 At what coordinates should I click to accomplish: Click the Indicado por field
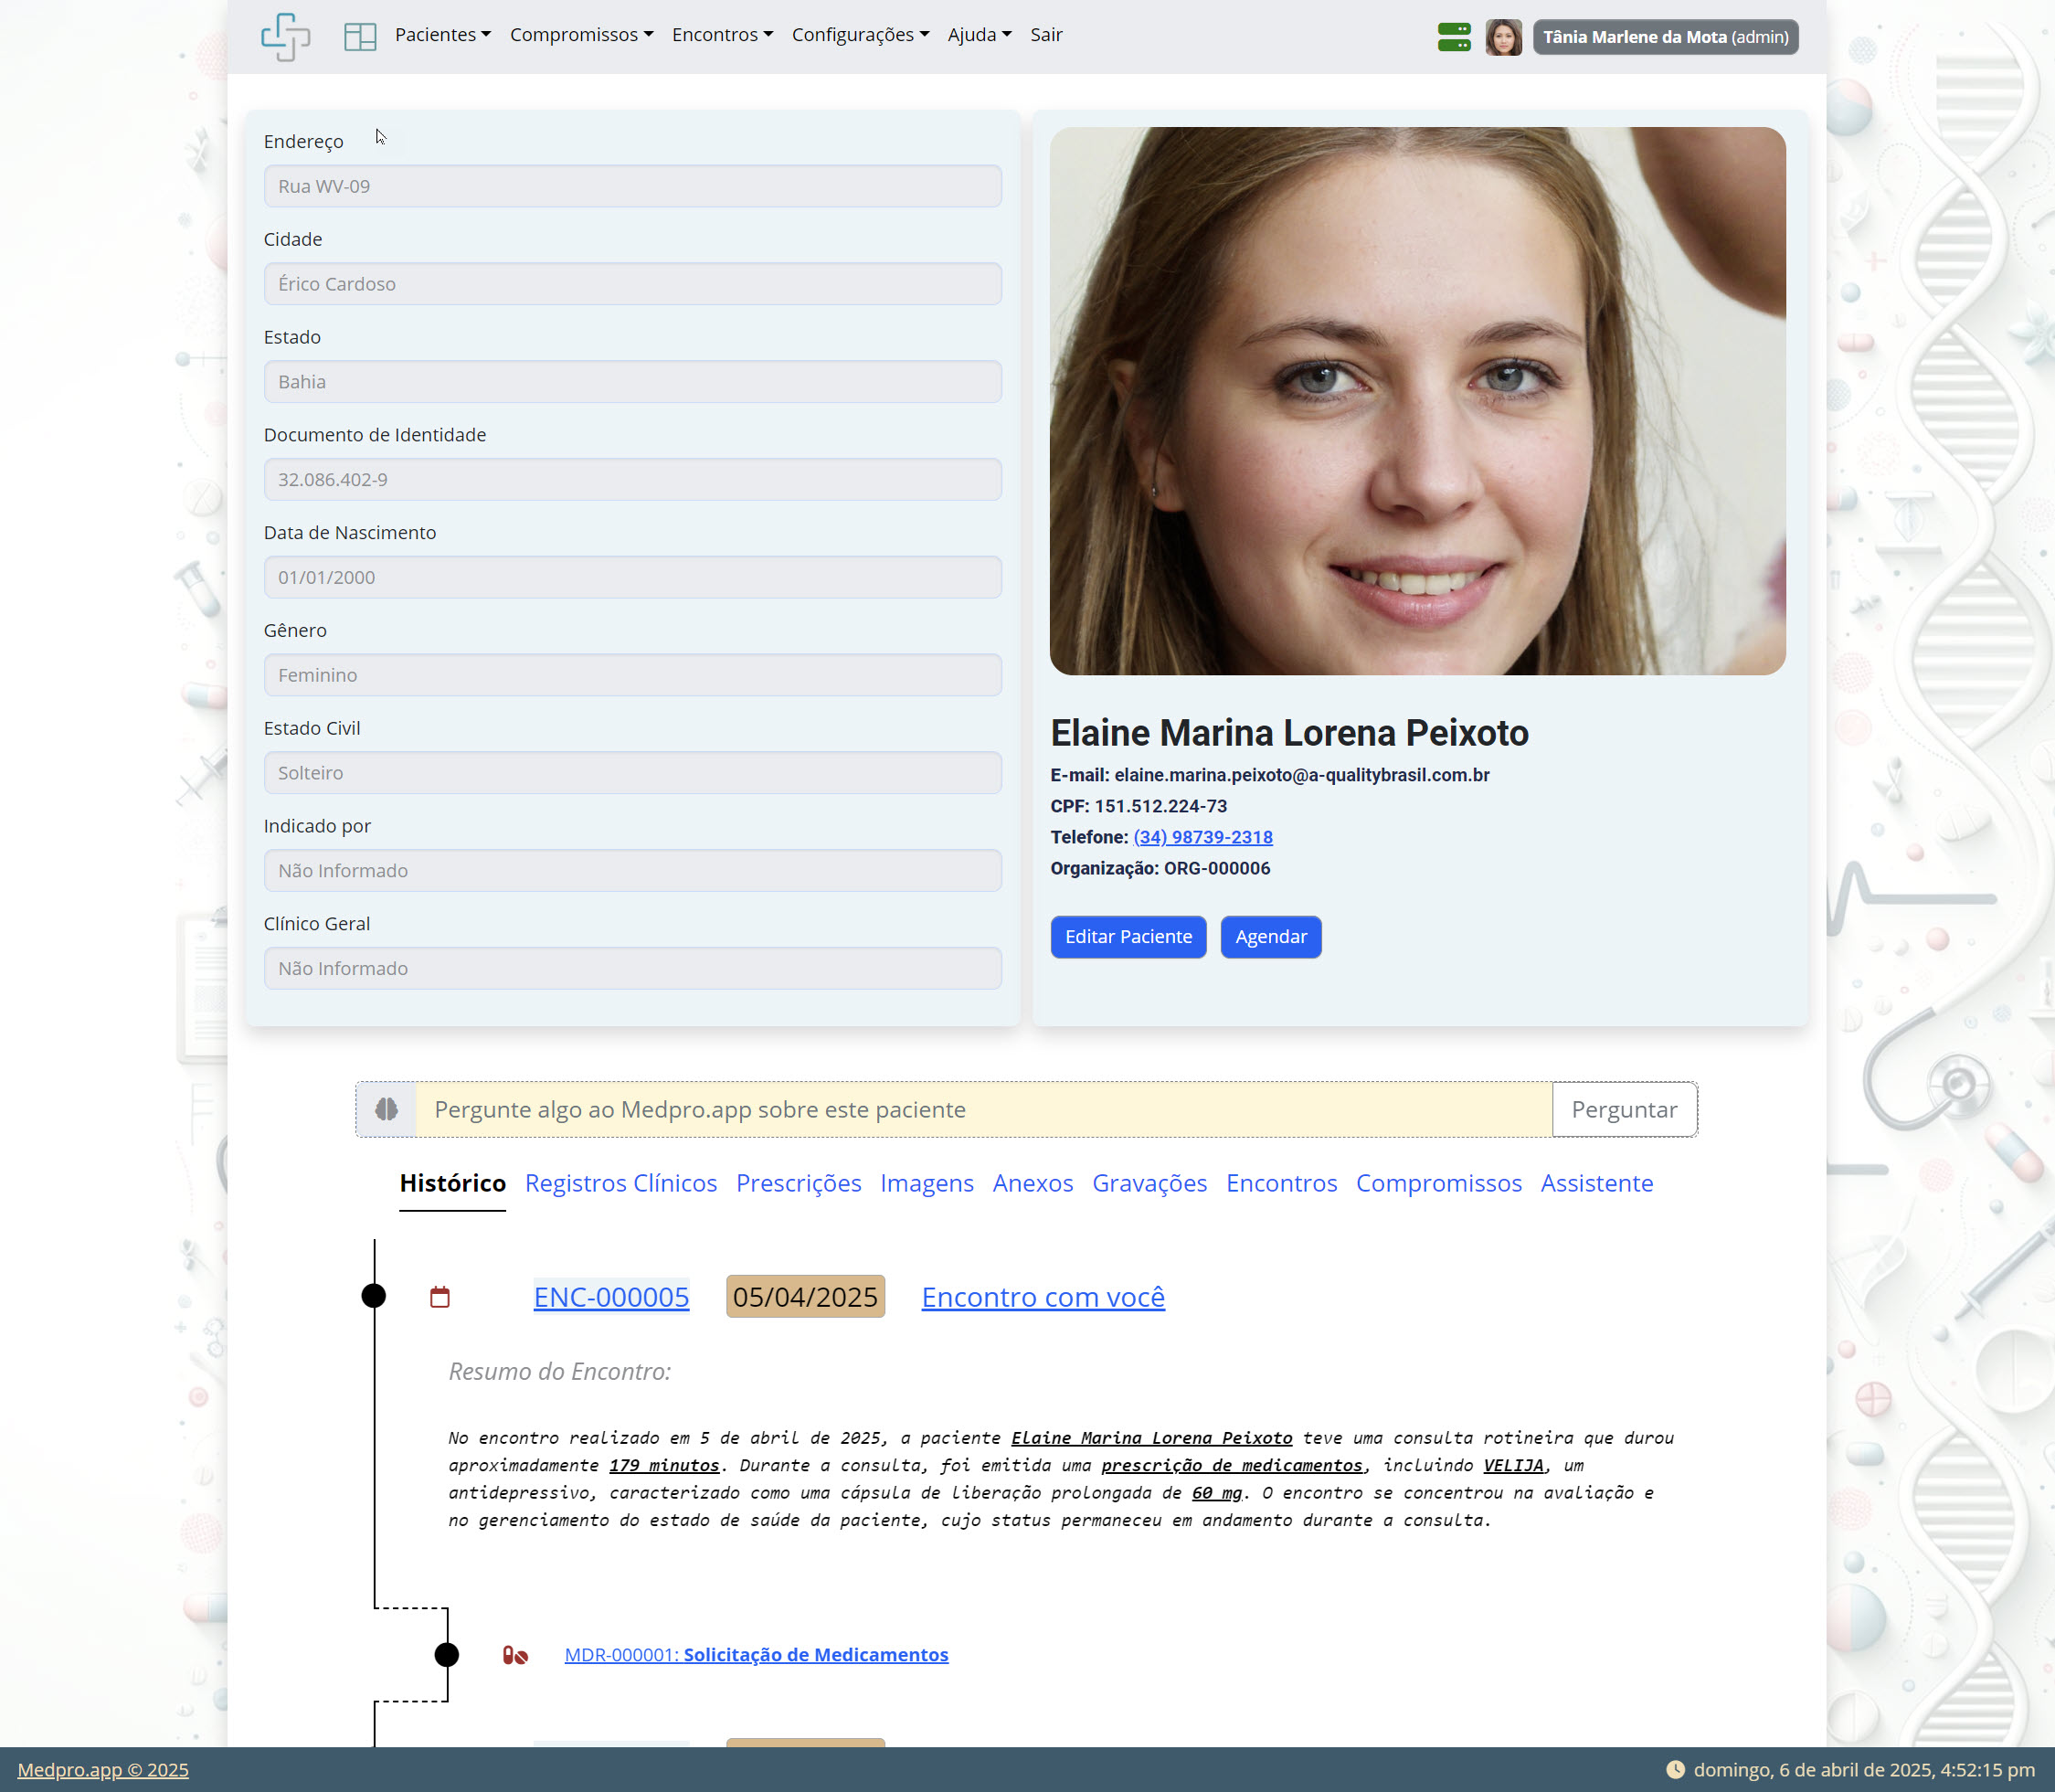[632, 870]
